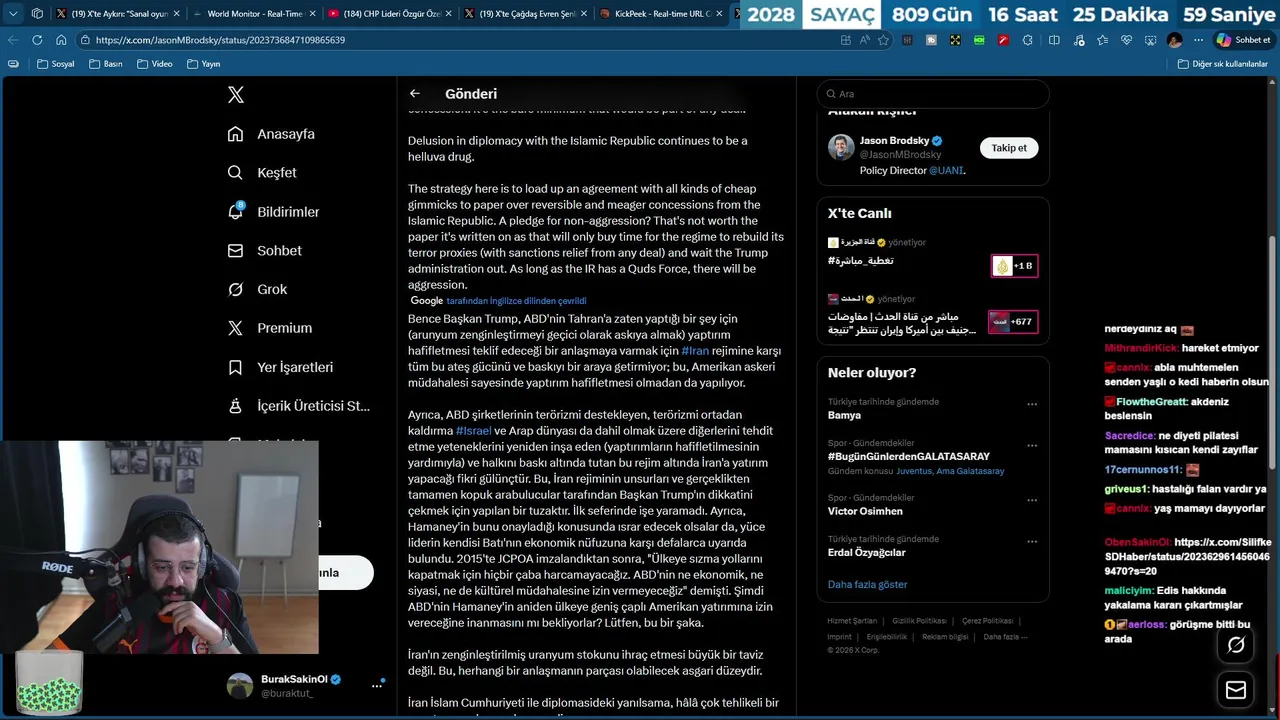Click the address bar URL
The width and height of the screenshot is (1280, 720).
tap(220, 40)
